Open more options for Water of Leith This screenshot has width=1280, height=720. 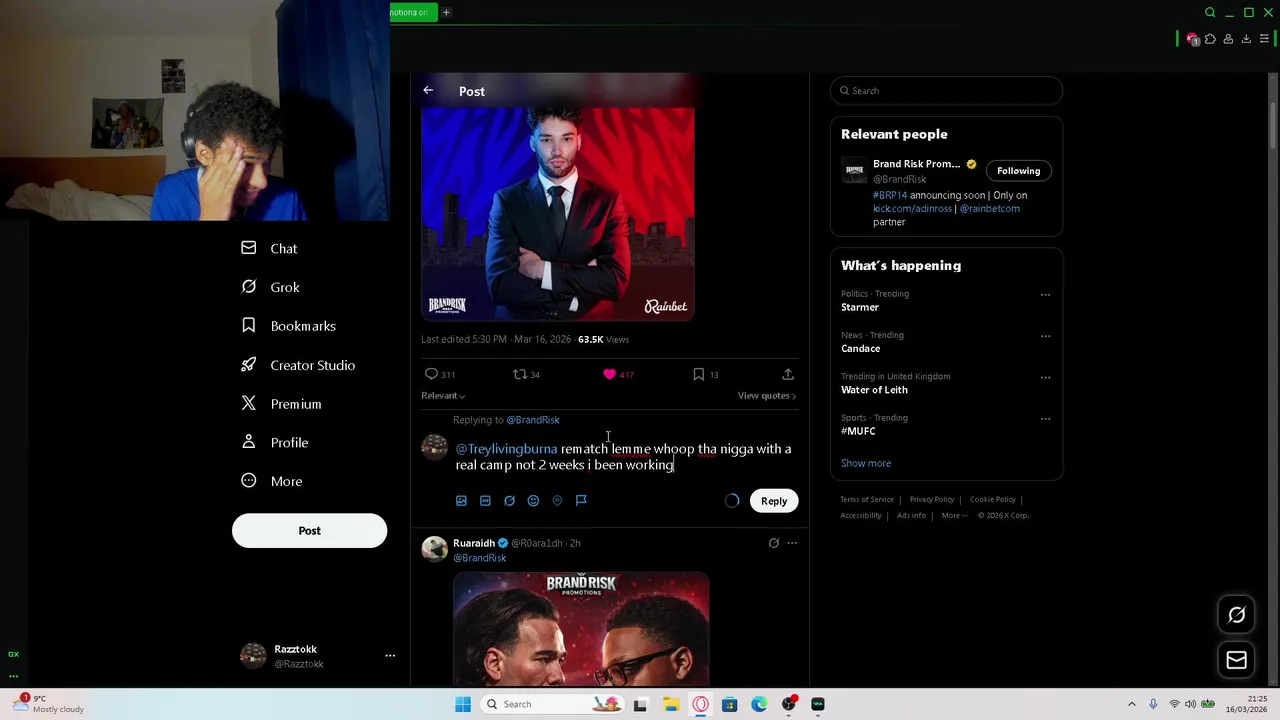click(1045, 377)
